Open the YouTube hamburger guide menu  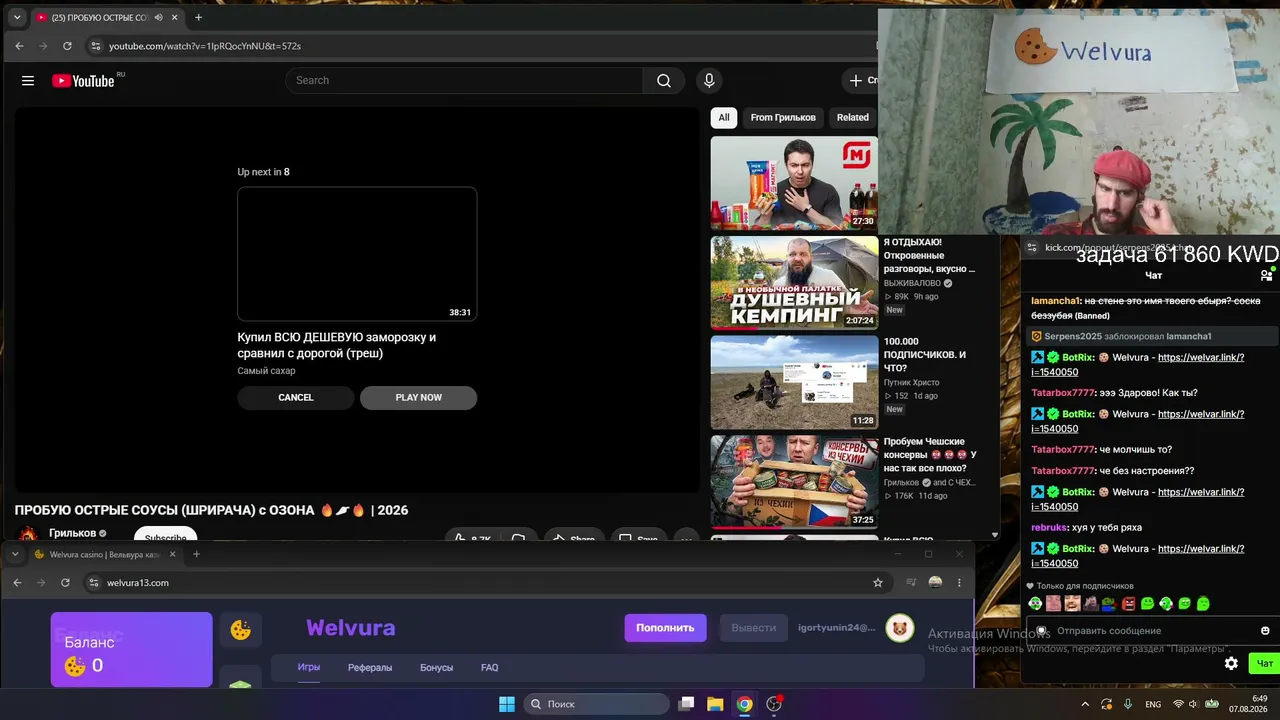pos(28,81)
